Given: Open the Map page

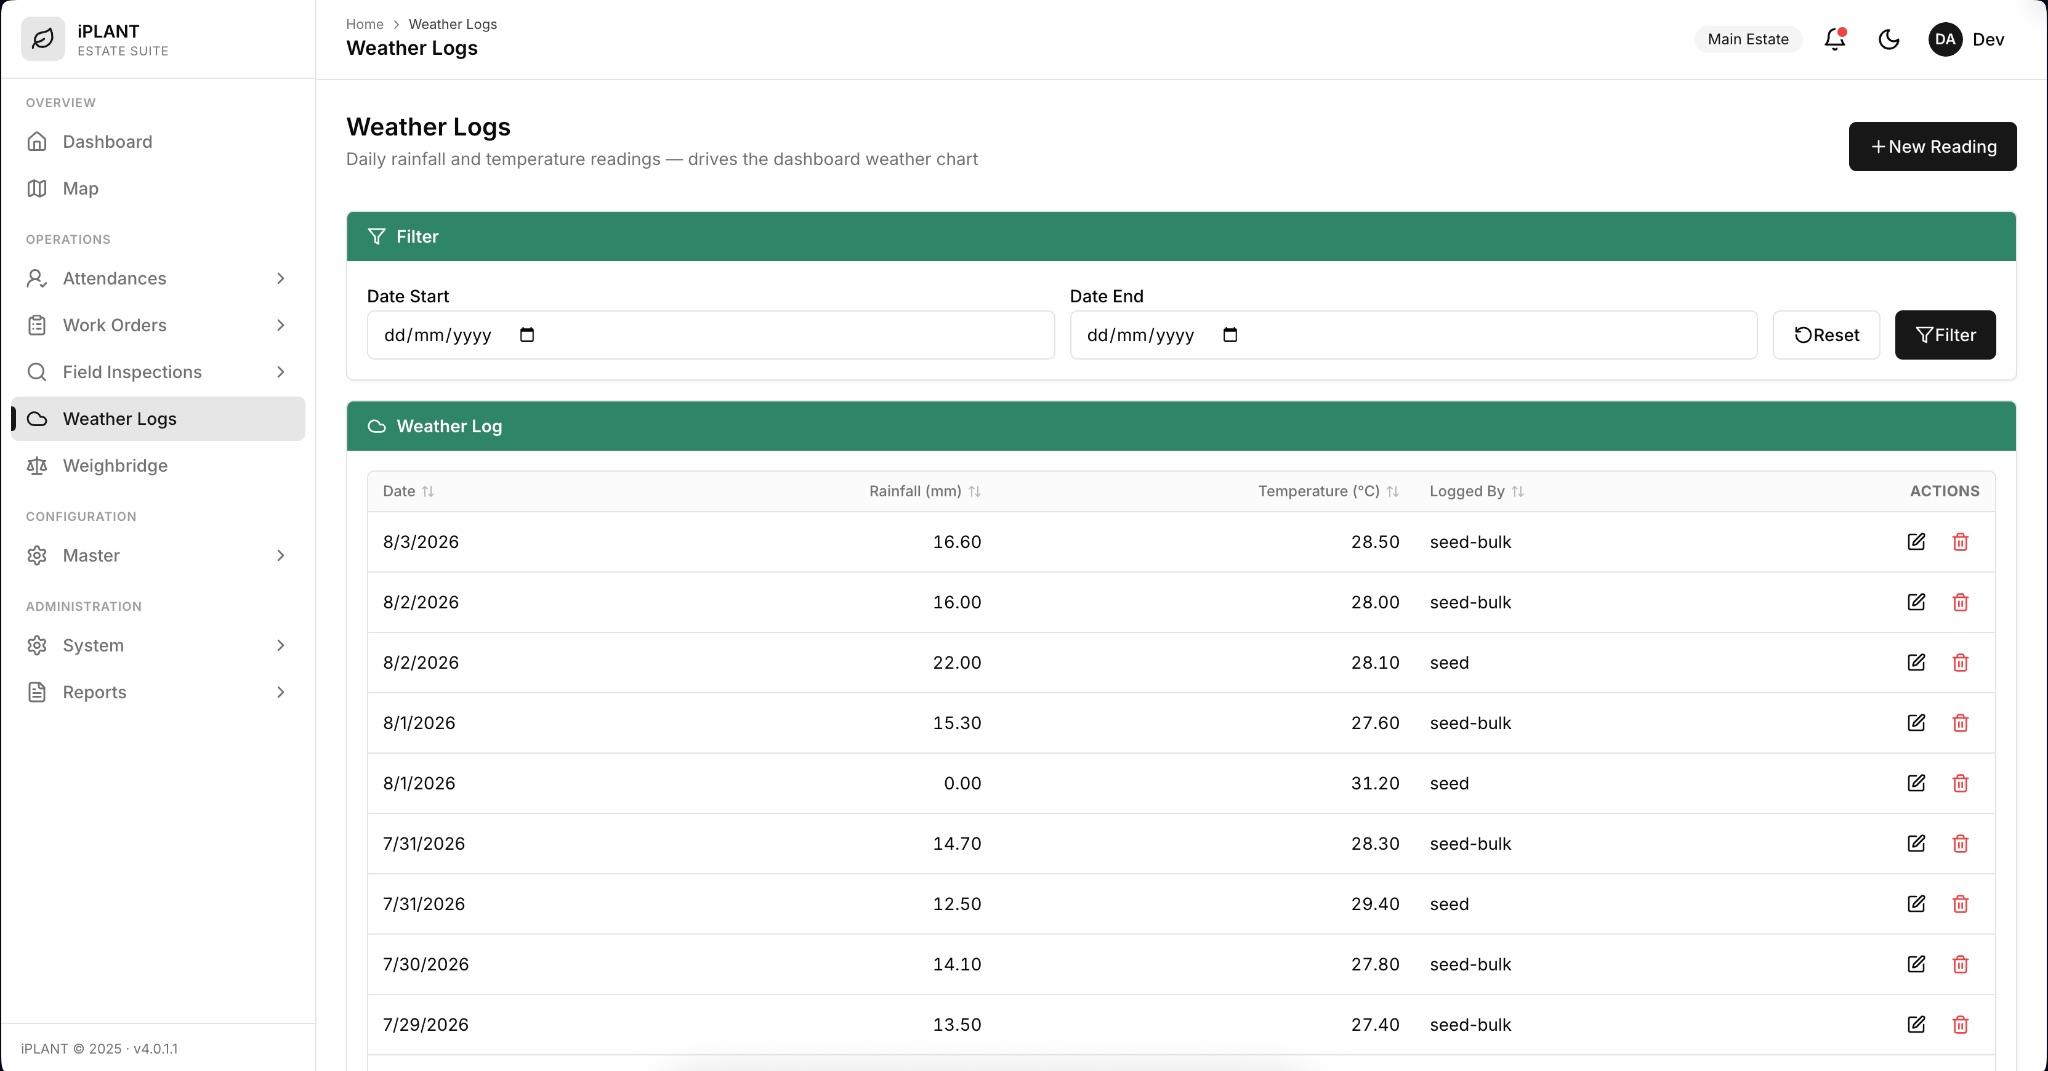Looking at the screenshot, I should (158, 189).
